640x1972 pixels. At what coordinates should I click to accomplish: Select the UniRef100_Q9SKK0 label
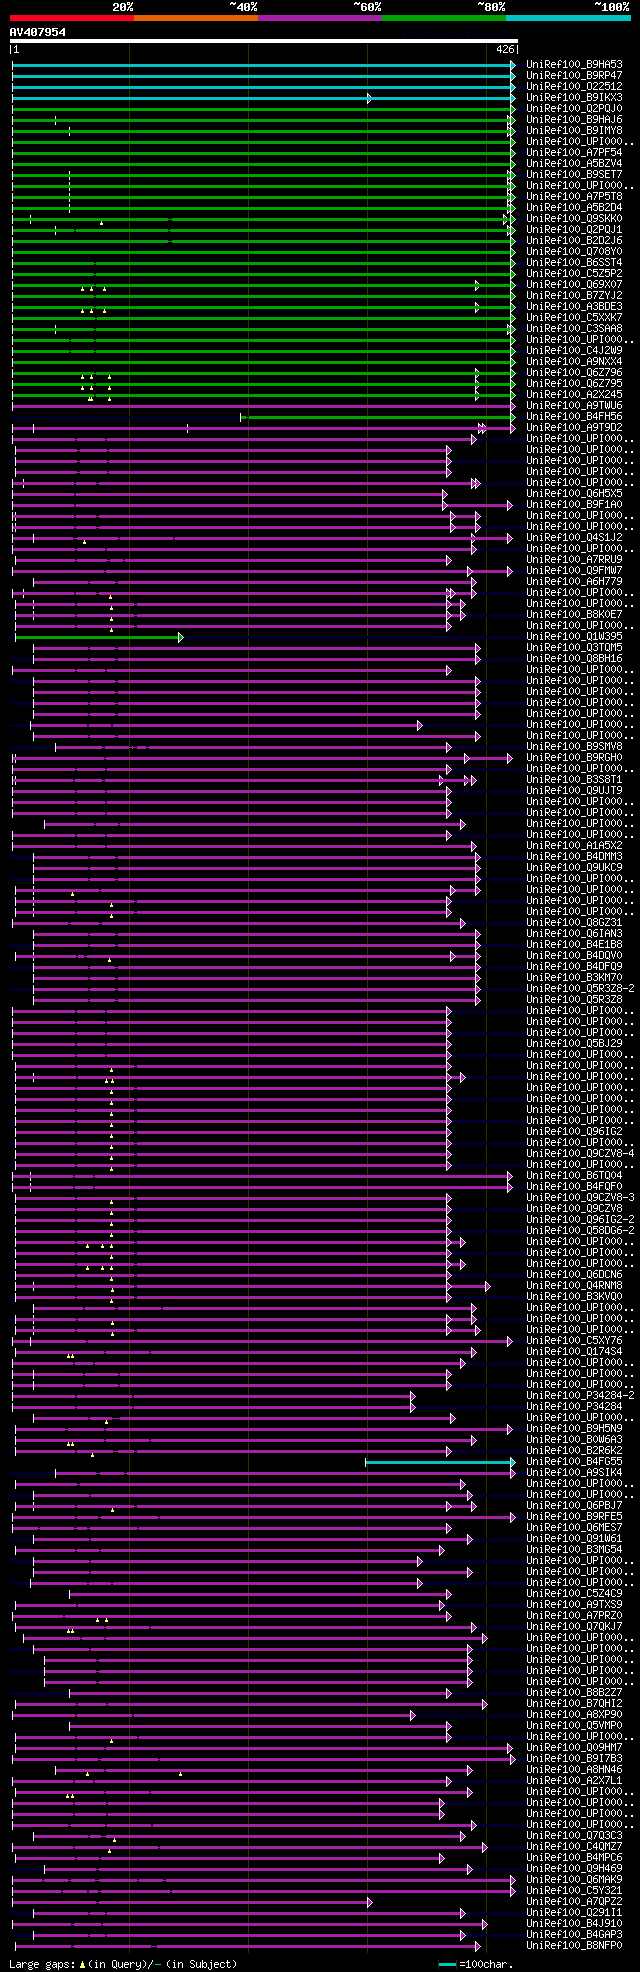pyautogui.click(x=574, y=219)
